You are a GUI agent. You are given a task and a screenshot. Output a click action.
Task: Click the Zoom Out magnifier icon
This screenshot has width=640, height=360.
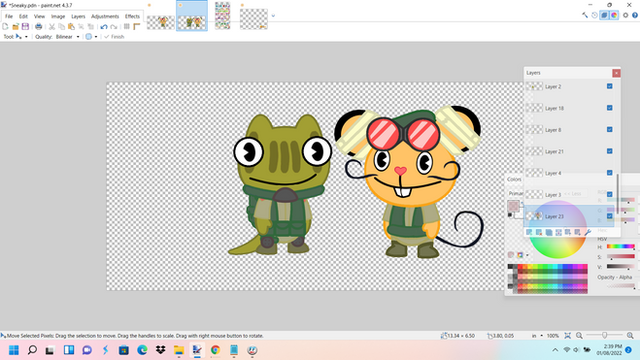tap(579, 336)
